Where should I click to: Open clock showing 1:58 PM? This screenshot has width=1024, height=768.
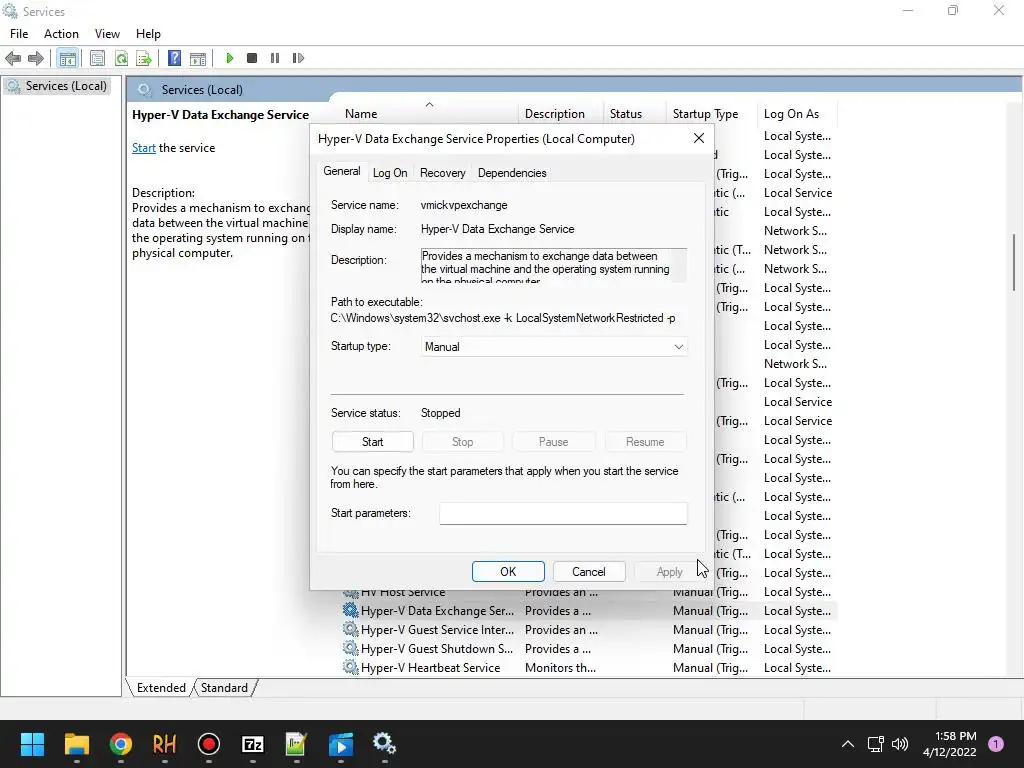(x=950, y=744)
